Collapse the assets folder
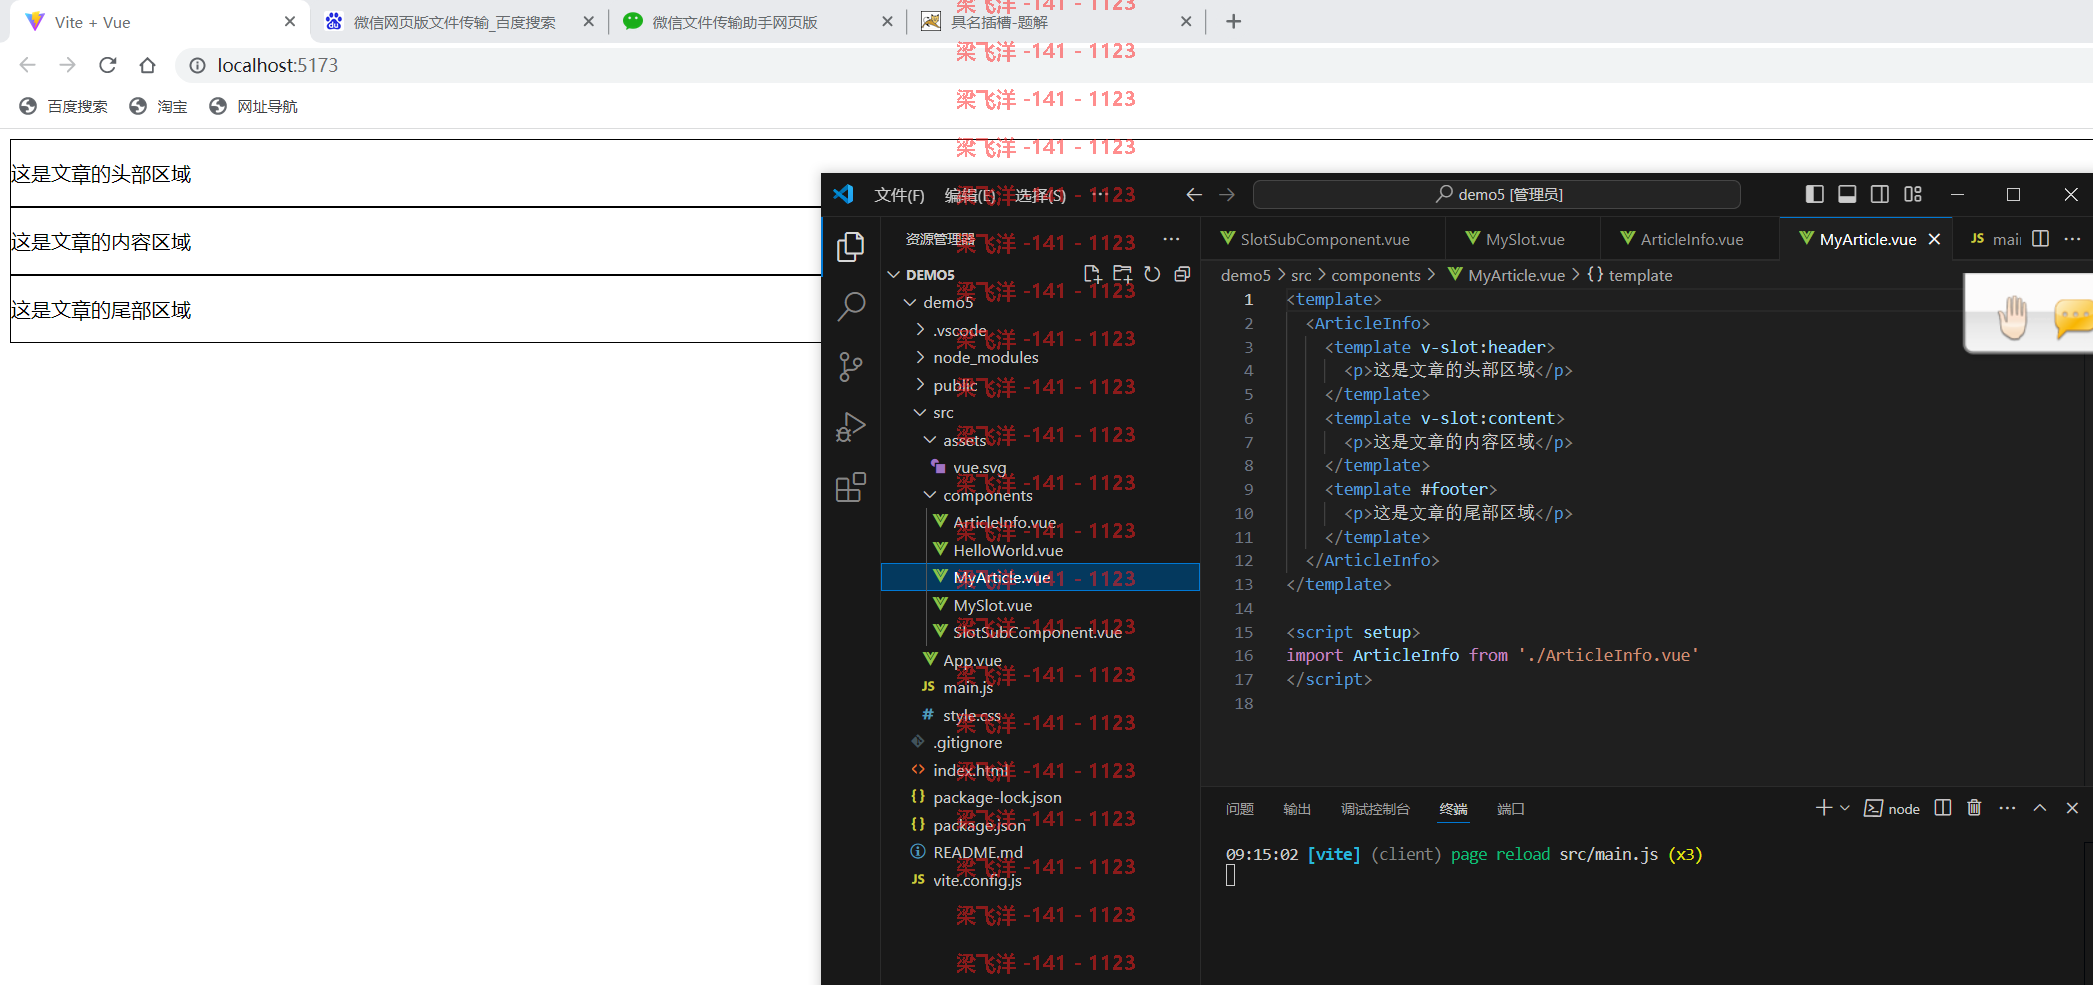The image size is (2093, 985). [x=930, y=440]
